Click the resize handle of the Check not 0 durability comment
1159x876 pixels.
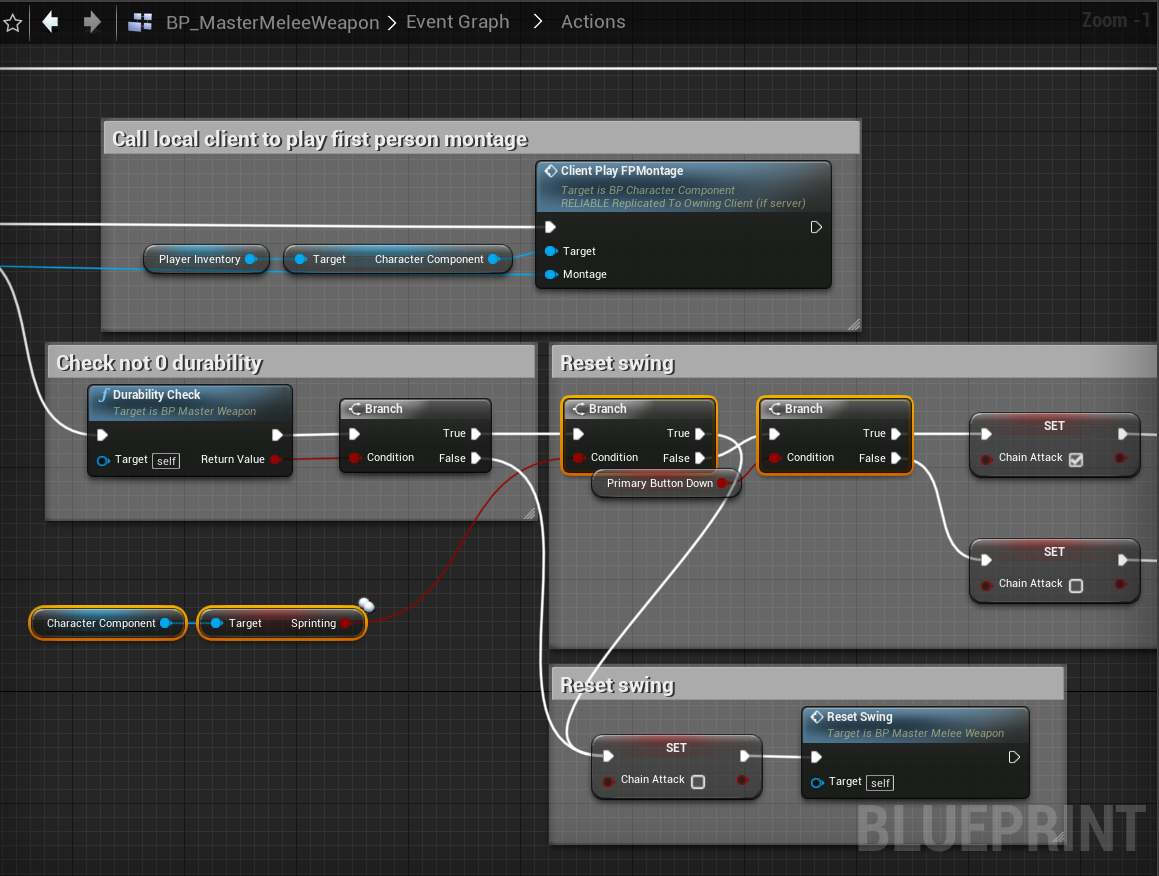coord(529,513)
